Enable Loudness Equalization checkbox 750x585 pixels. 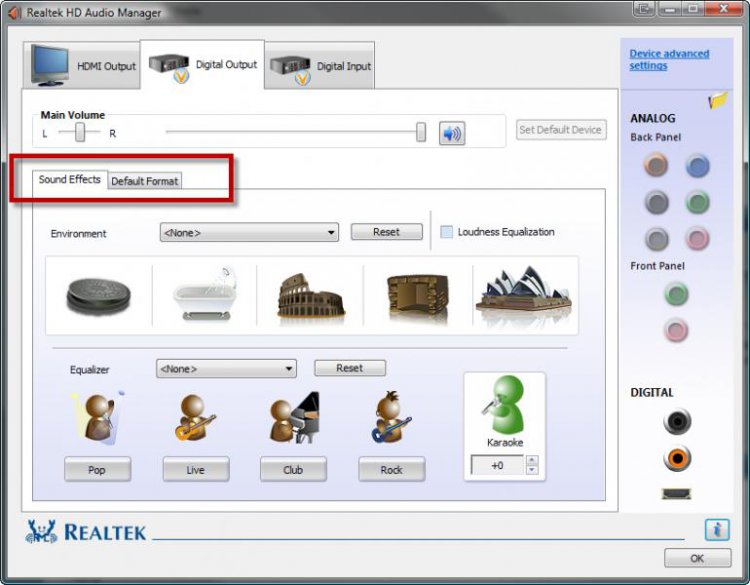point(446,232)
